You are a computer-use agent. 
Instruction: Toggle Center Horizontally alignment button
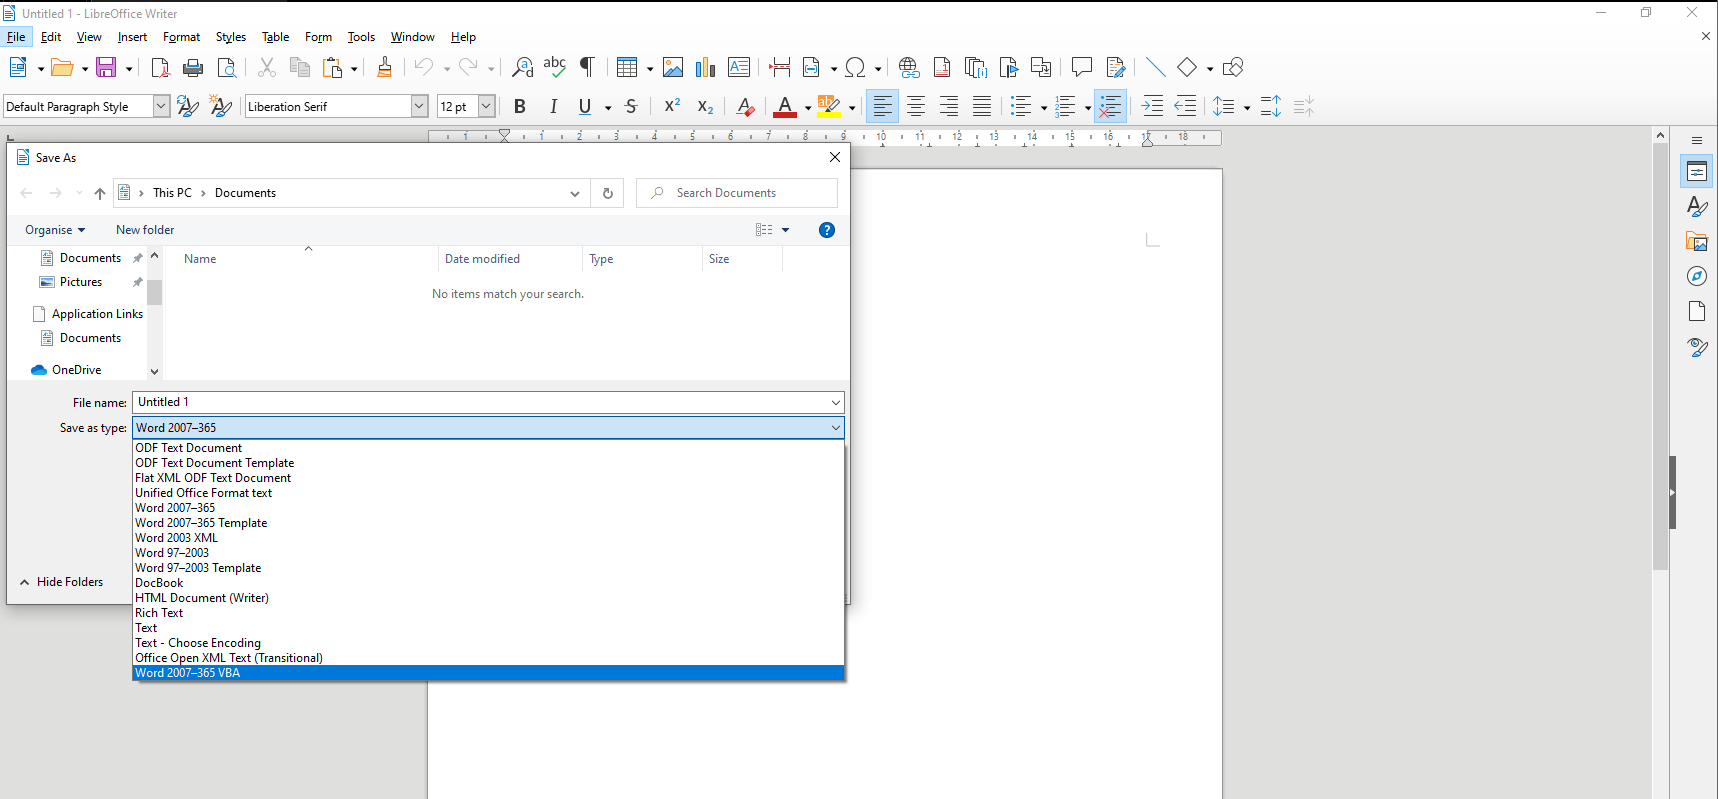tap(916, 106)
